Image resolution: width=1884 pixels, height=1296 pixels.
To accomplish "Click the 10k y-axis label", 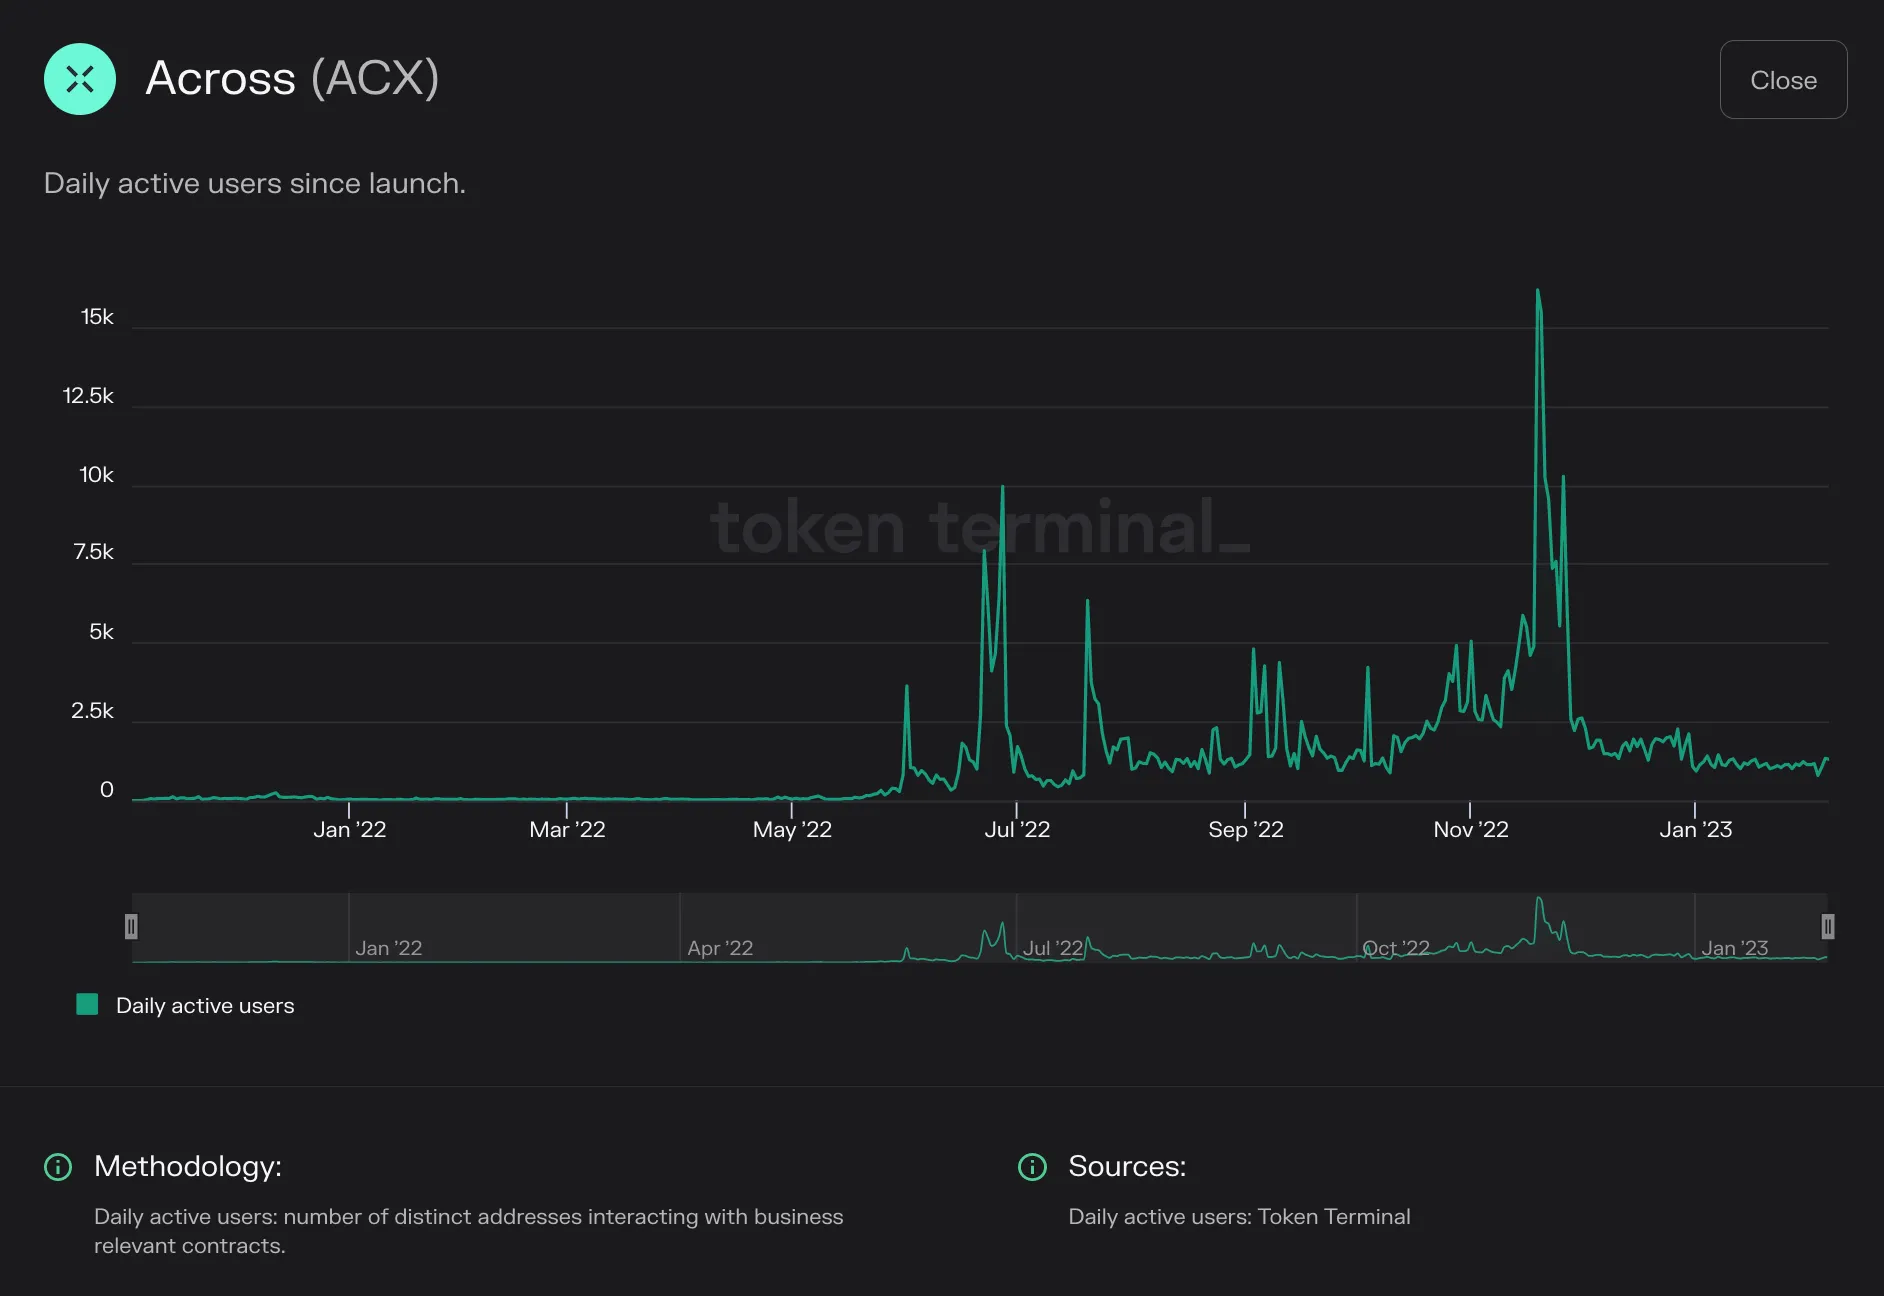I will click(96, 475).
